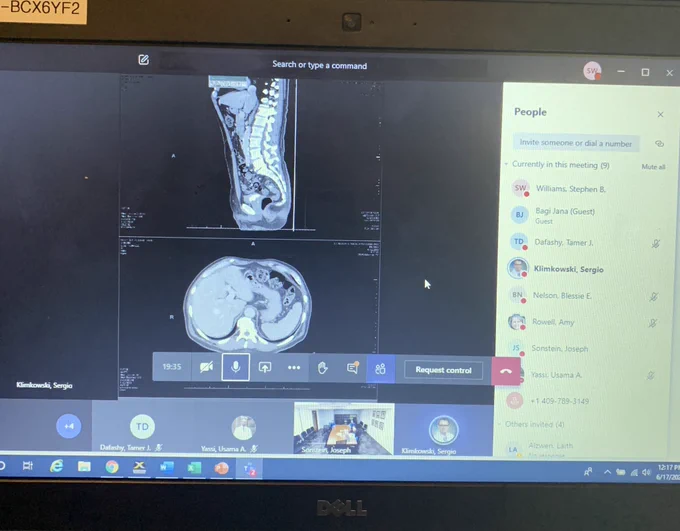Click the SW avatar beside Williams, Stephen

(x=520, y=188)
